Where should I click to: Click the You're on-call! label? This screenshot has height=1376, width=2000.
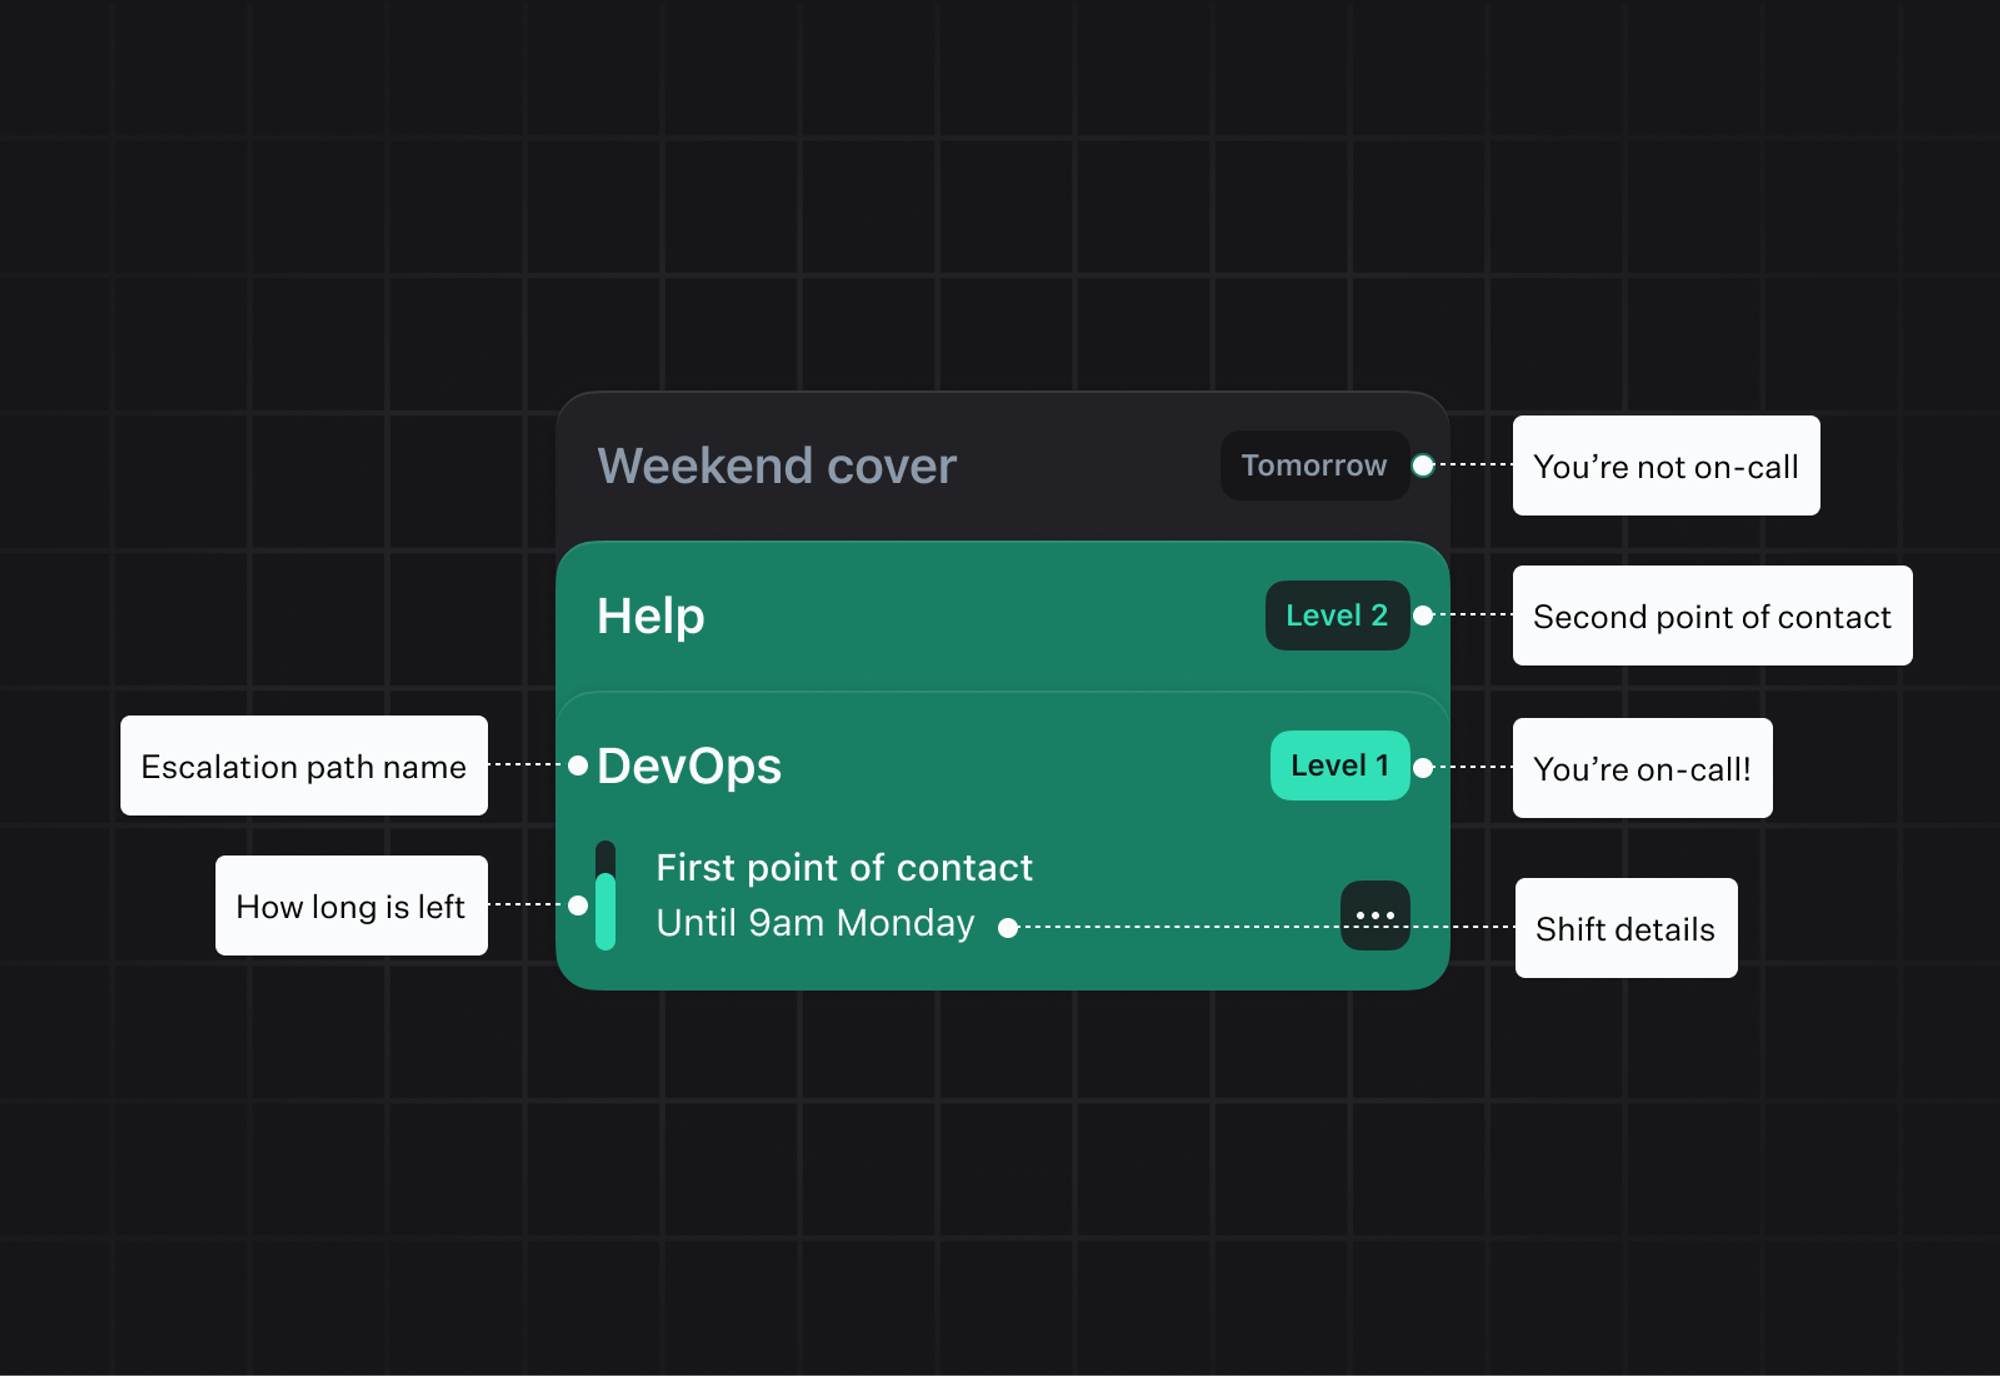coord(1642,768)
